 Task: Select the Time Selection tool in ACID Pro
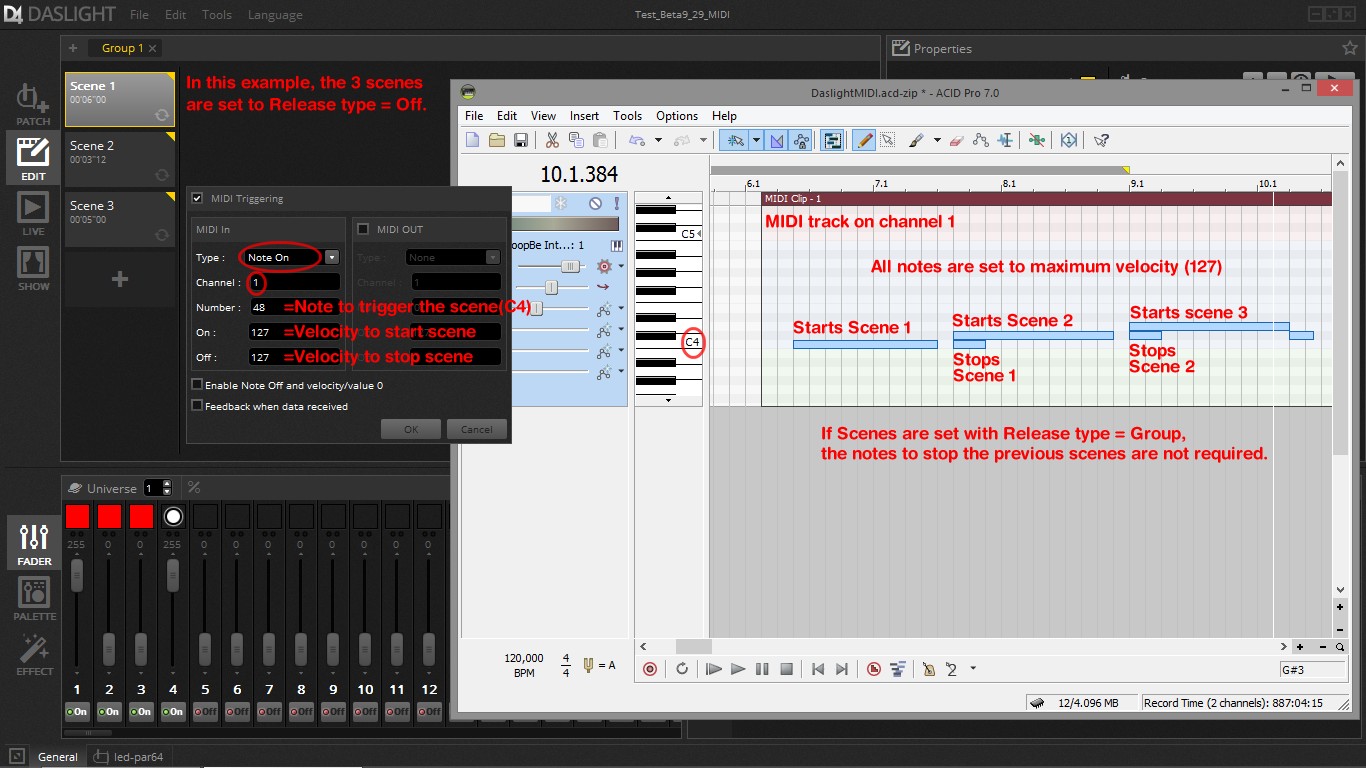pyautogui.click(x=1005, y=141)
